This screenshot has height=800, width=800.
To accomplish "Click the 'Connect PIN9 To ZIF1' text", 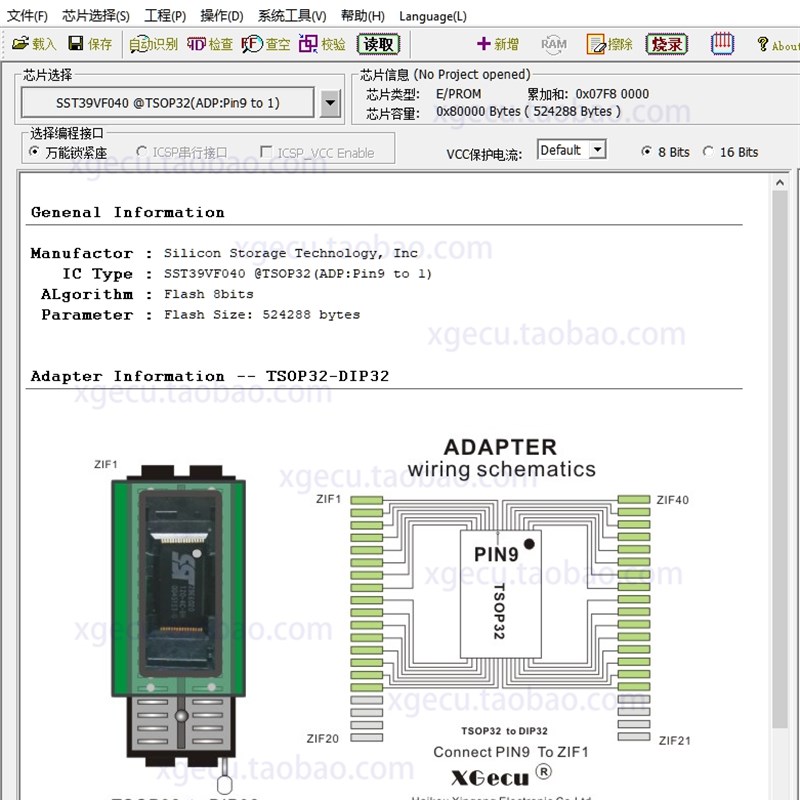I will [511, 752].
